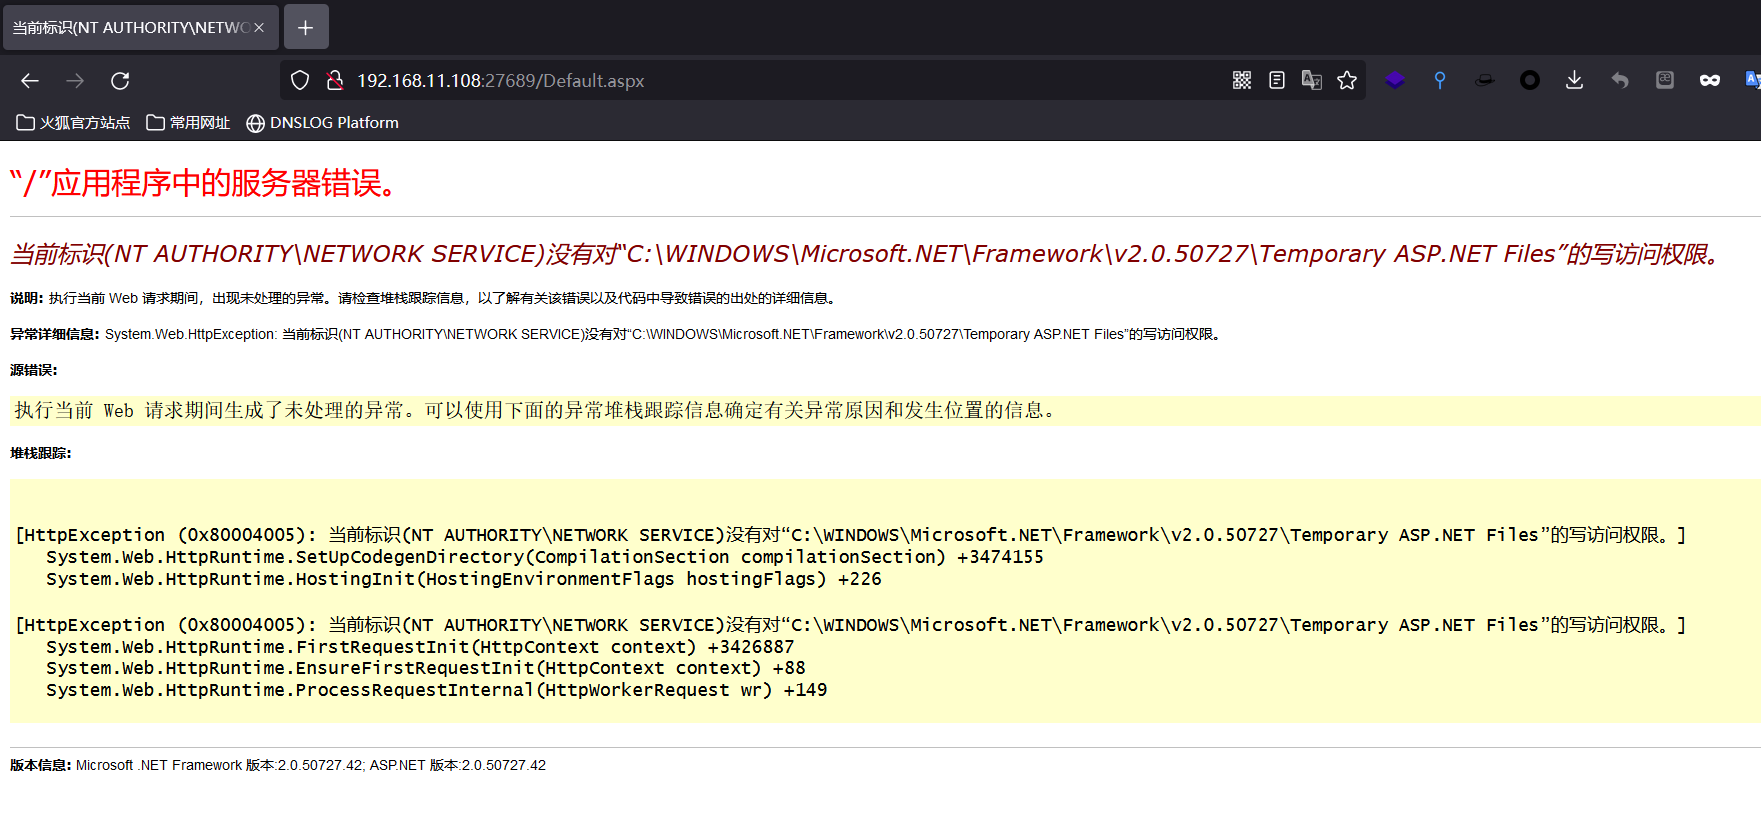Image resolution: width=1761 pixels, height=822 pixels.
Task: Go back to the previous page
Action: tap(30, 81)
